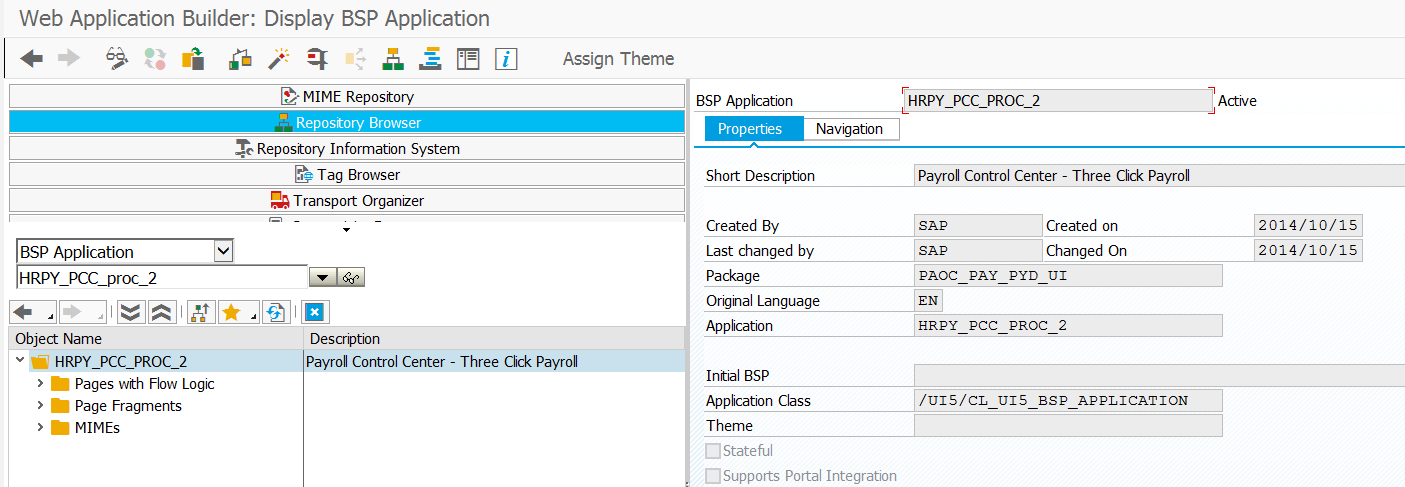1405x487 pixels.
Task: Click the Changed On date field
Action: pos(1308,251)
